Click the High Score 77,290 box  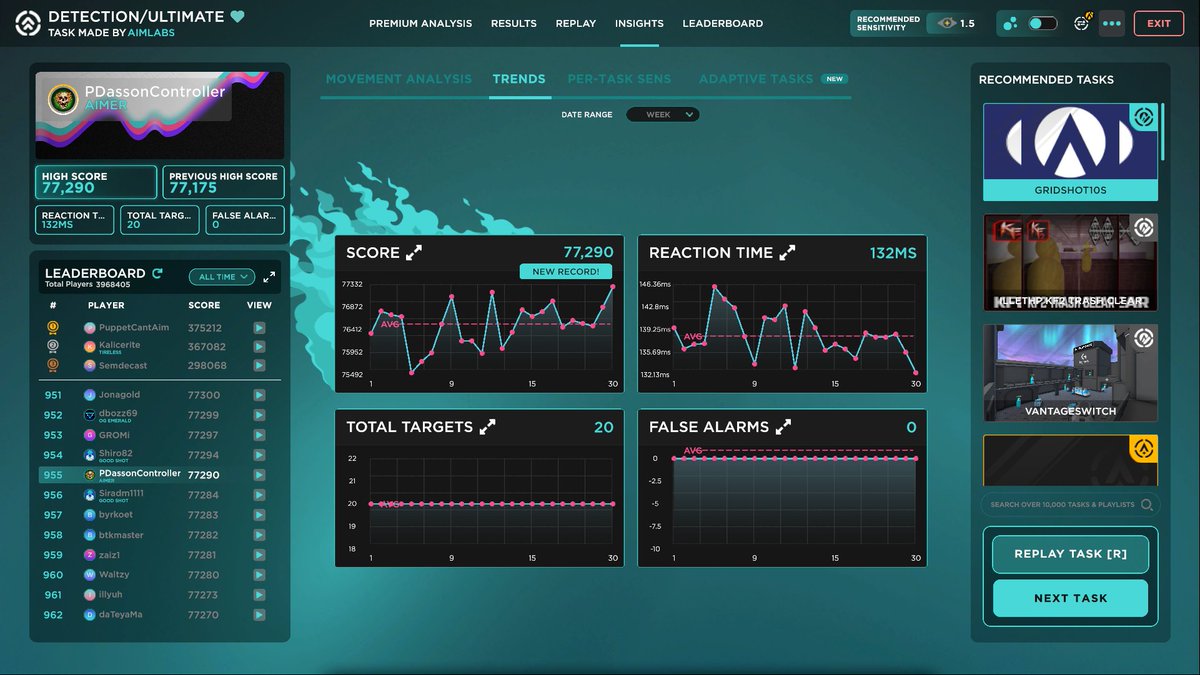[x=96, y=182]
